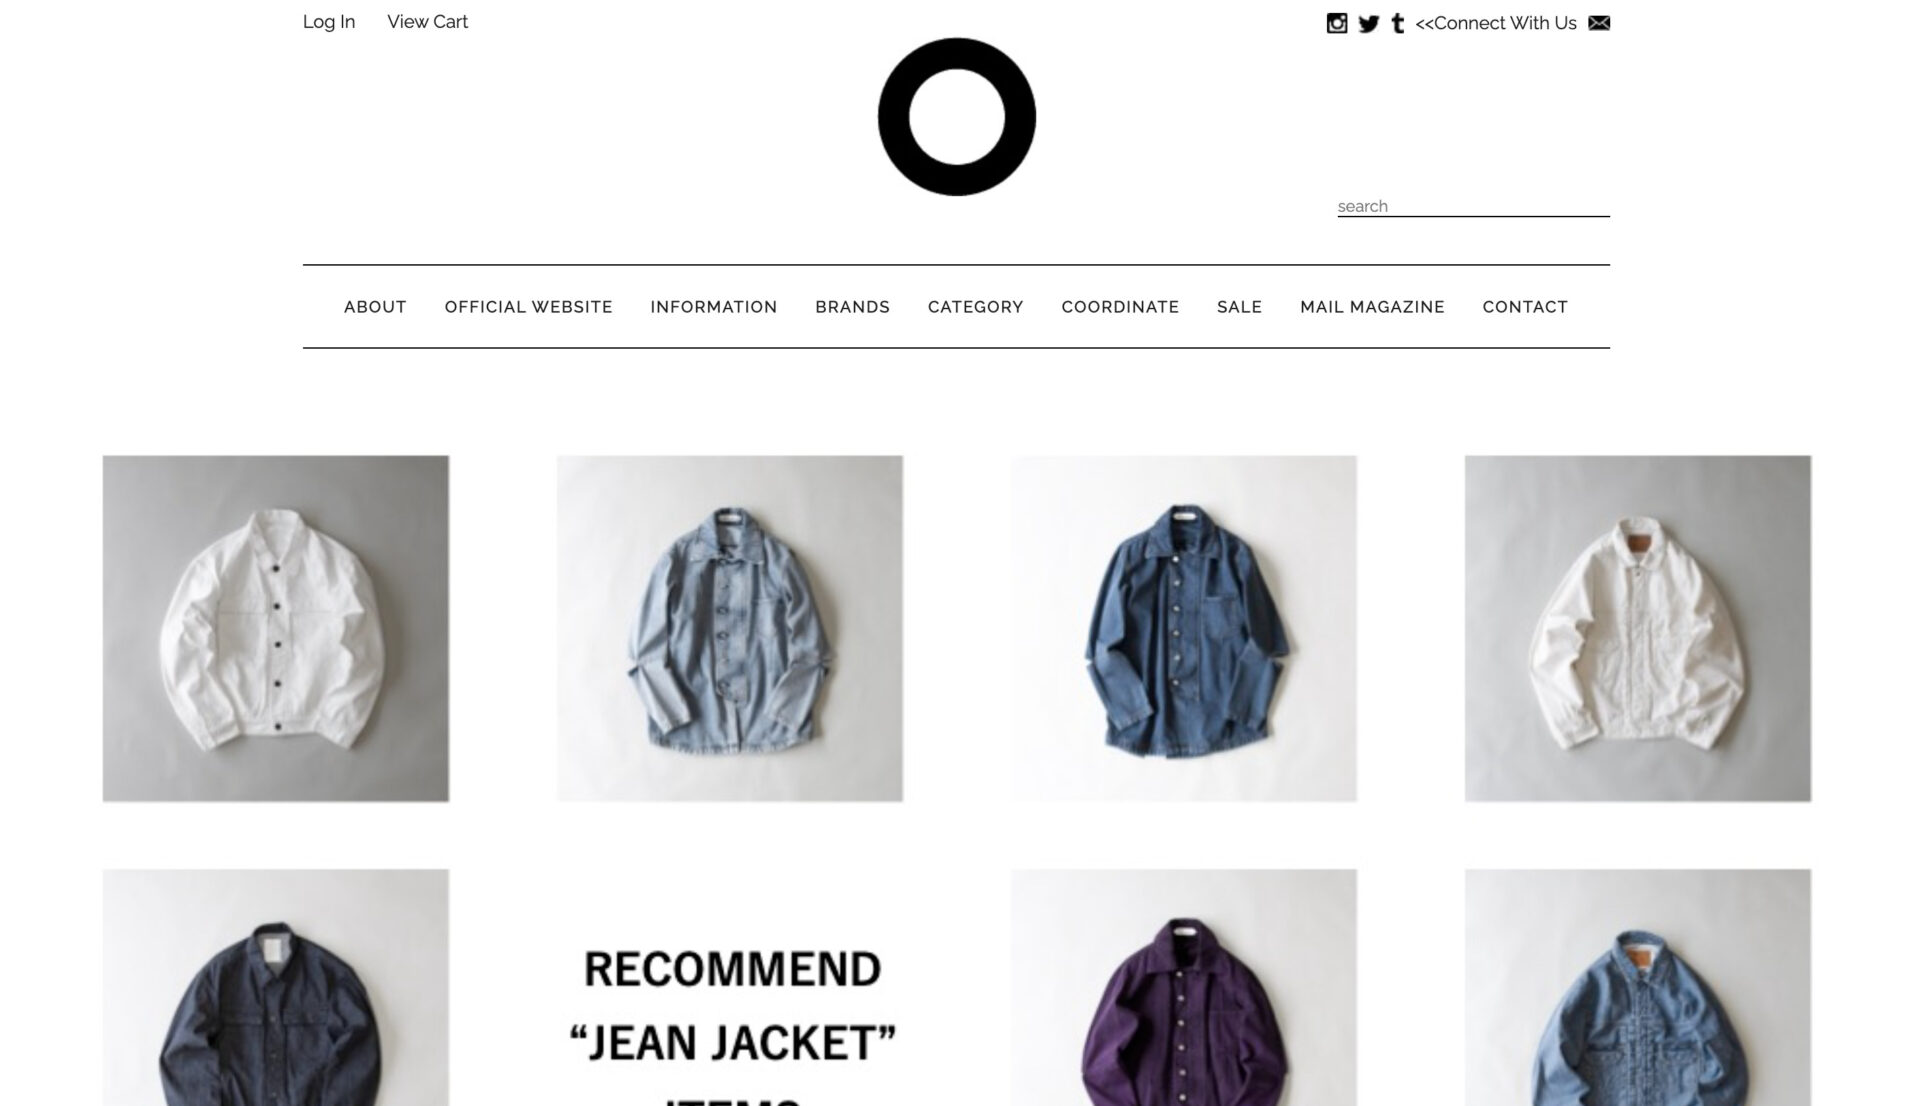This screenshot has height=1106, width=1920.
Task: Expand the BRANDS menu
Action: (852, 307)
